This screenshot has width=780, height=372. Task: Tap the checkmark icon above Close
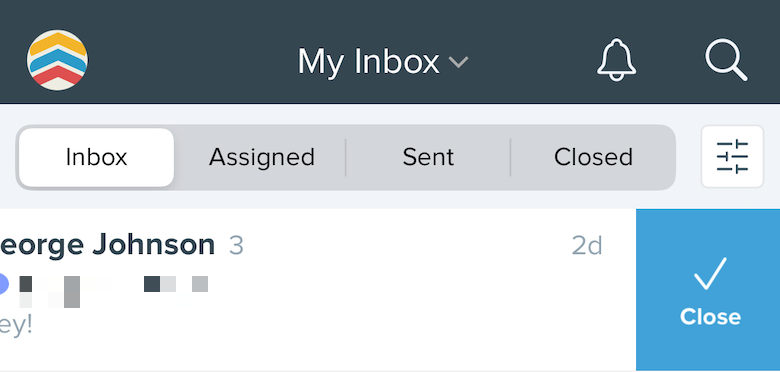[x=710, y=274]
